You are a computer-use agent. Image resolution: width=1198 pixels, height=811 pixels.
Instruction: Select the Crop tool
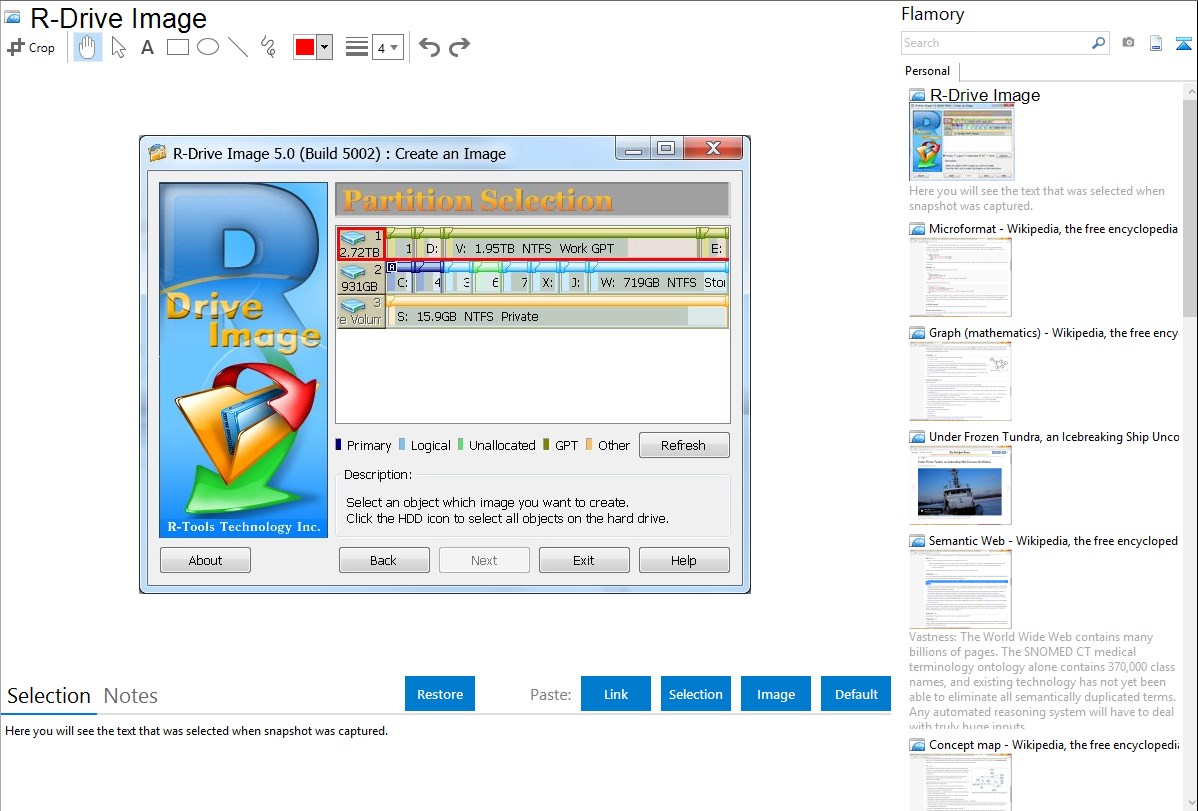coord(31,47)
